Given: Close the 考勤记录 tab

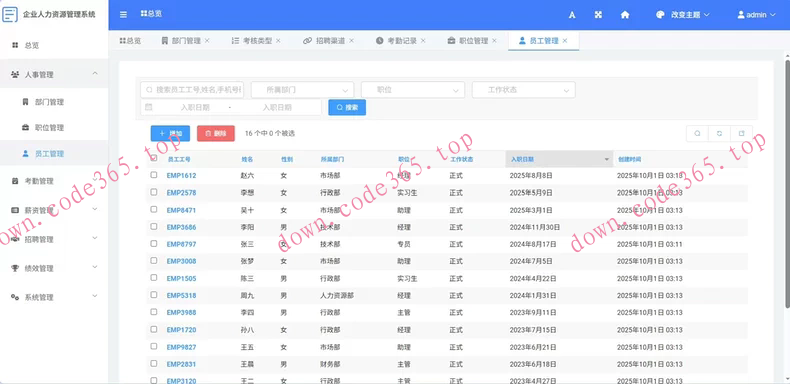Looking at the screenshot, I should pos(423,41).
